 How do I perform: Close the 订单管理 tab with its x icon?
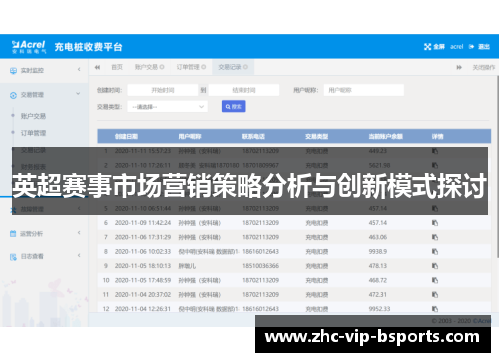pyautogui.click(x=203, y=67)
